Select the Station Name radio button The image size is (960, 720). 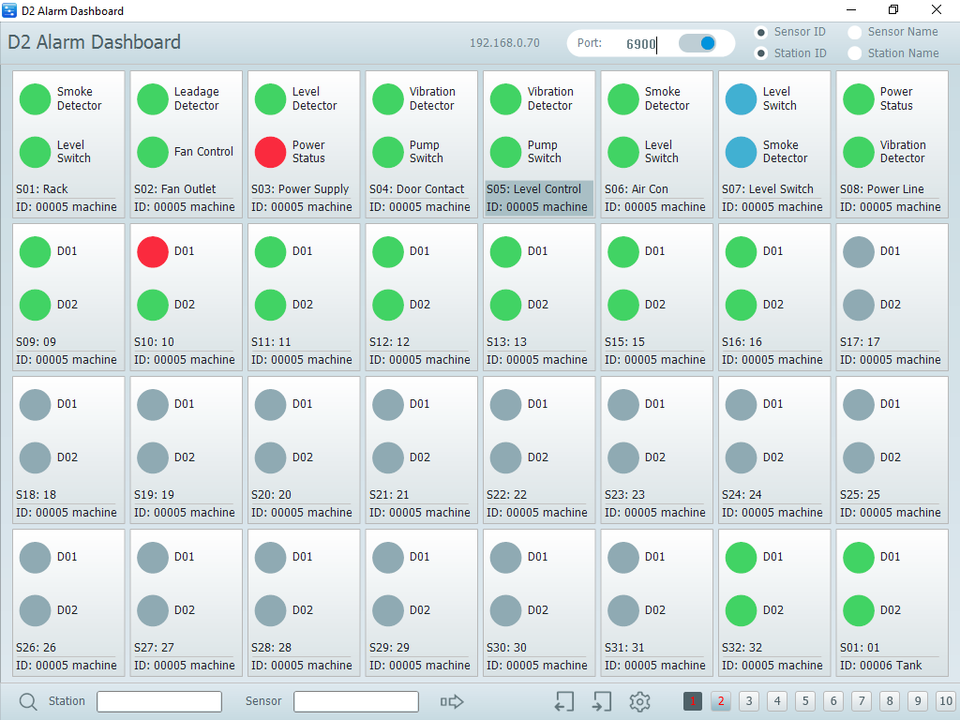tap(855, 53)
